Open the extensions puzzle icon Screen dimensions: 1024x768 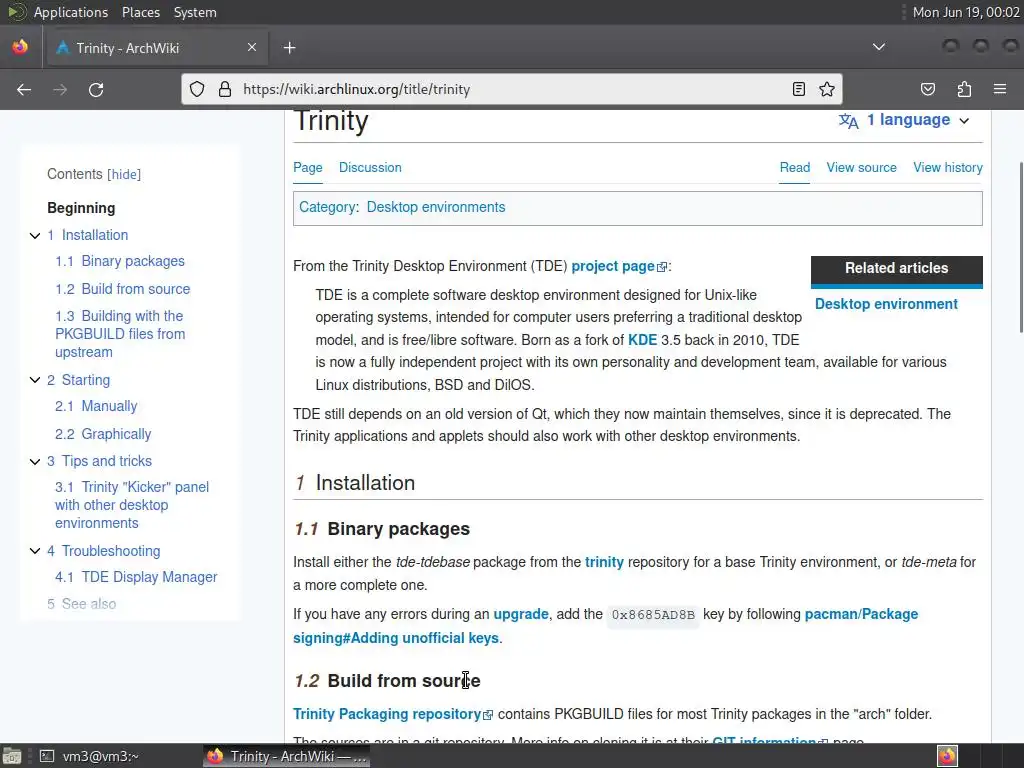[964, 89]
